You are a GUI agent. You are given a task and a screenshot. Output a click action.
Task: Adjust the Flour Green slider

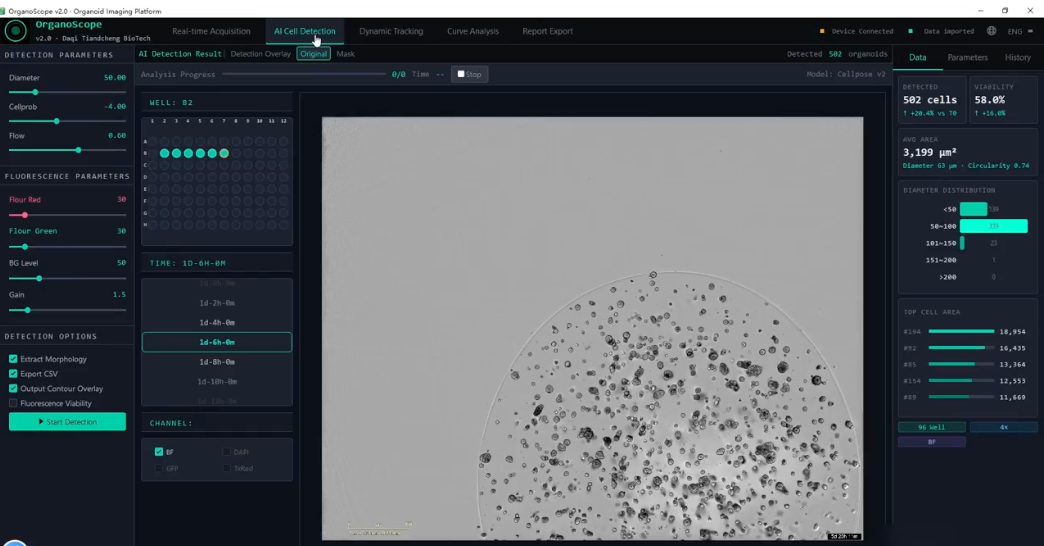click(67, 246)
